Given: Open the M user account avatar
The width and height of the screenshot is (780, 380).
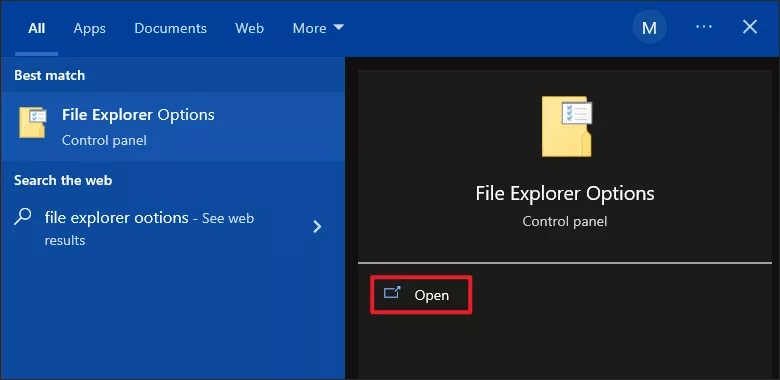Looking at the screenshot, I should coord(649,27).
